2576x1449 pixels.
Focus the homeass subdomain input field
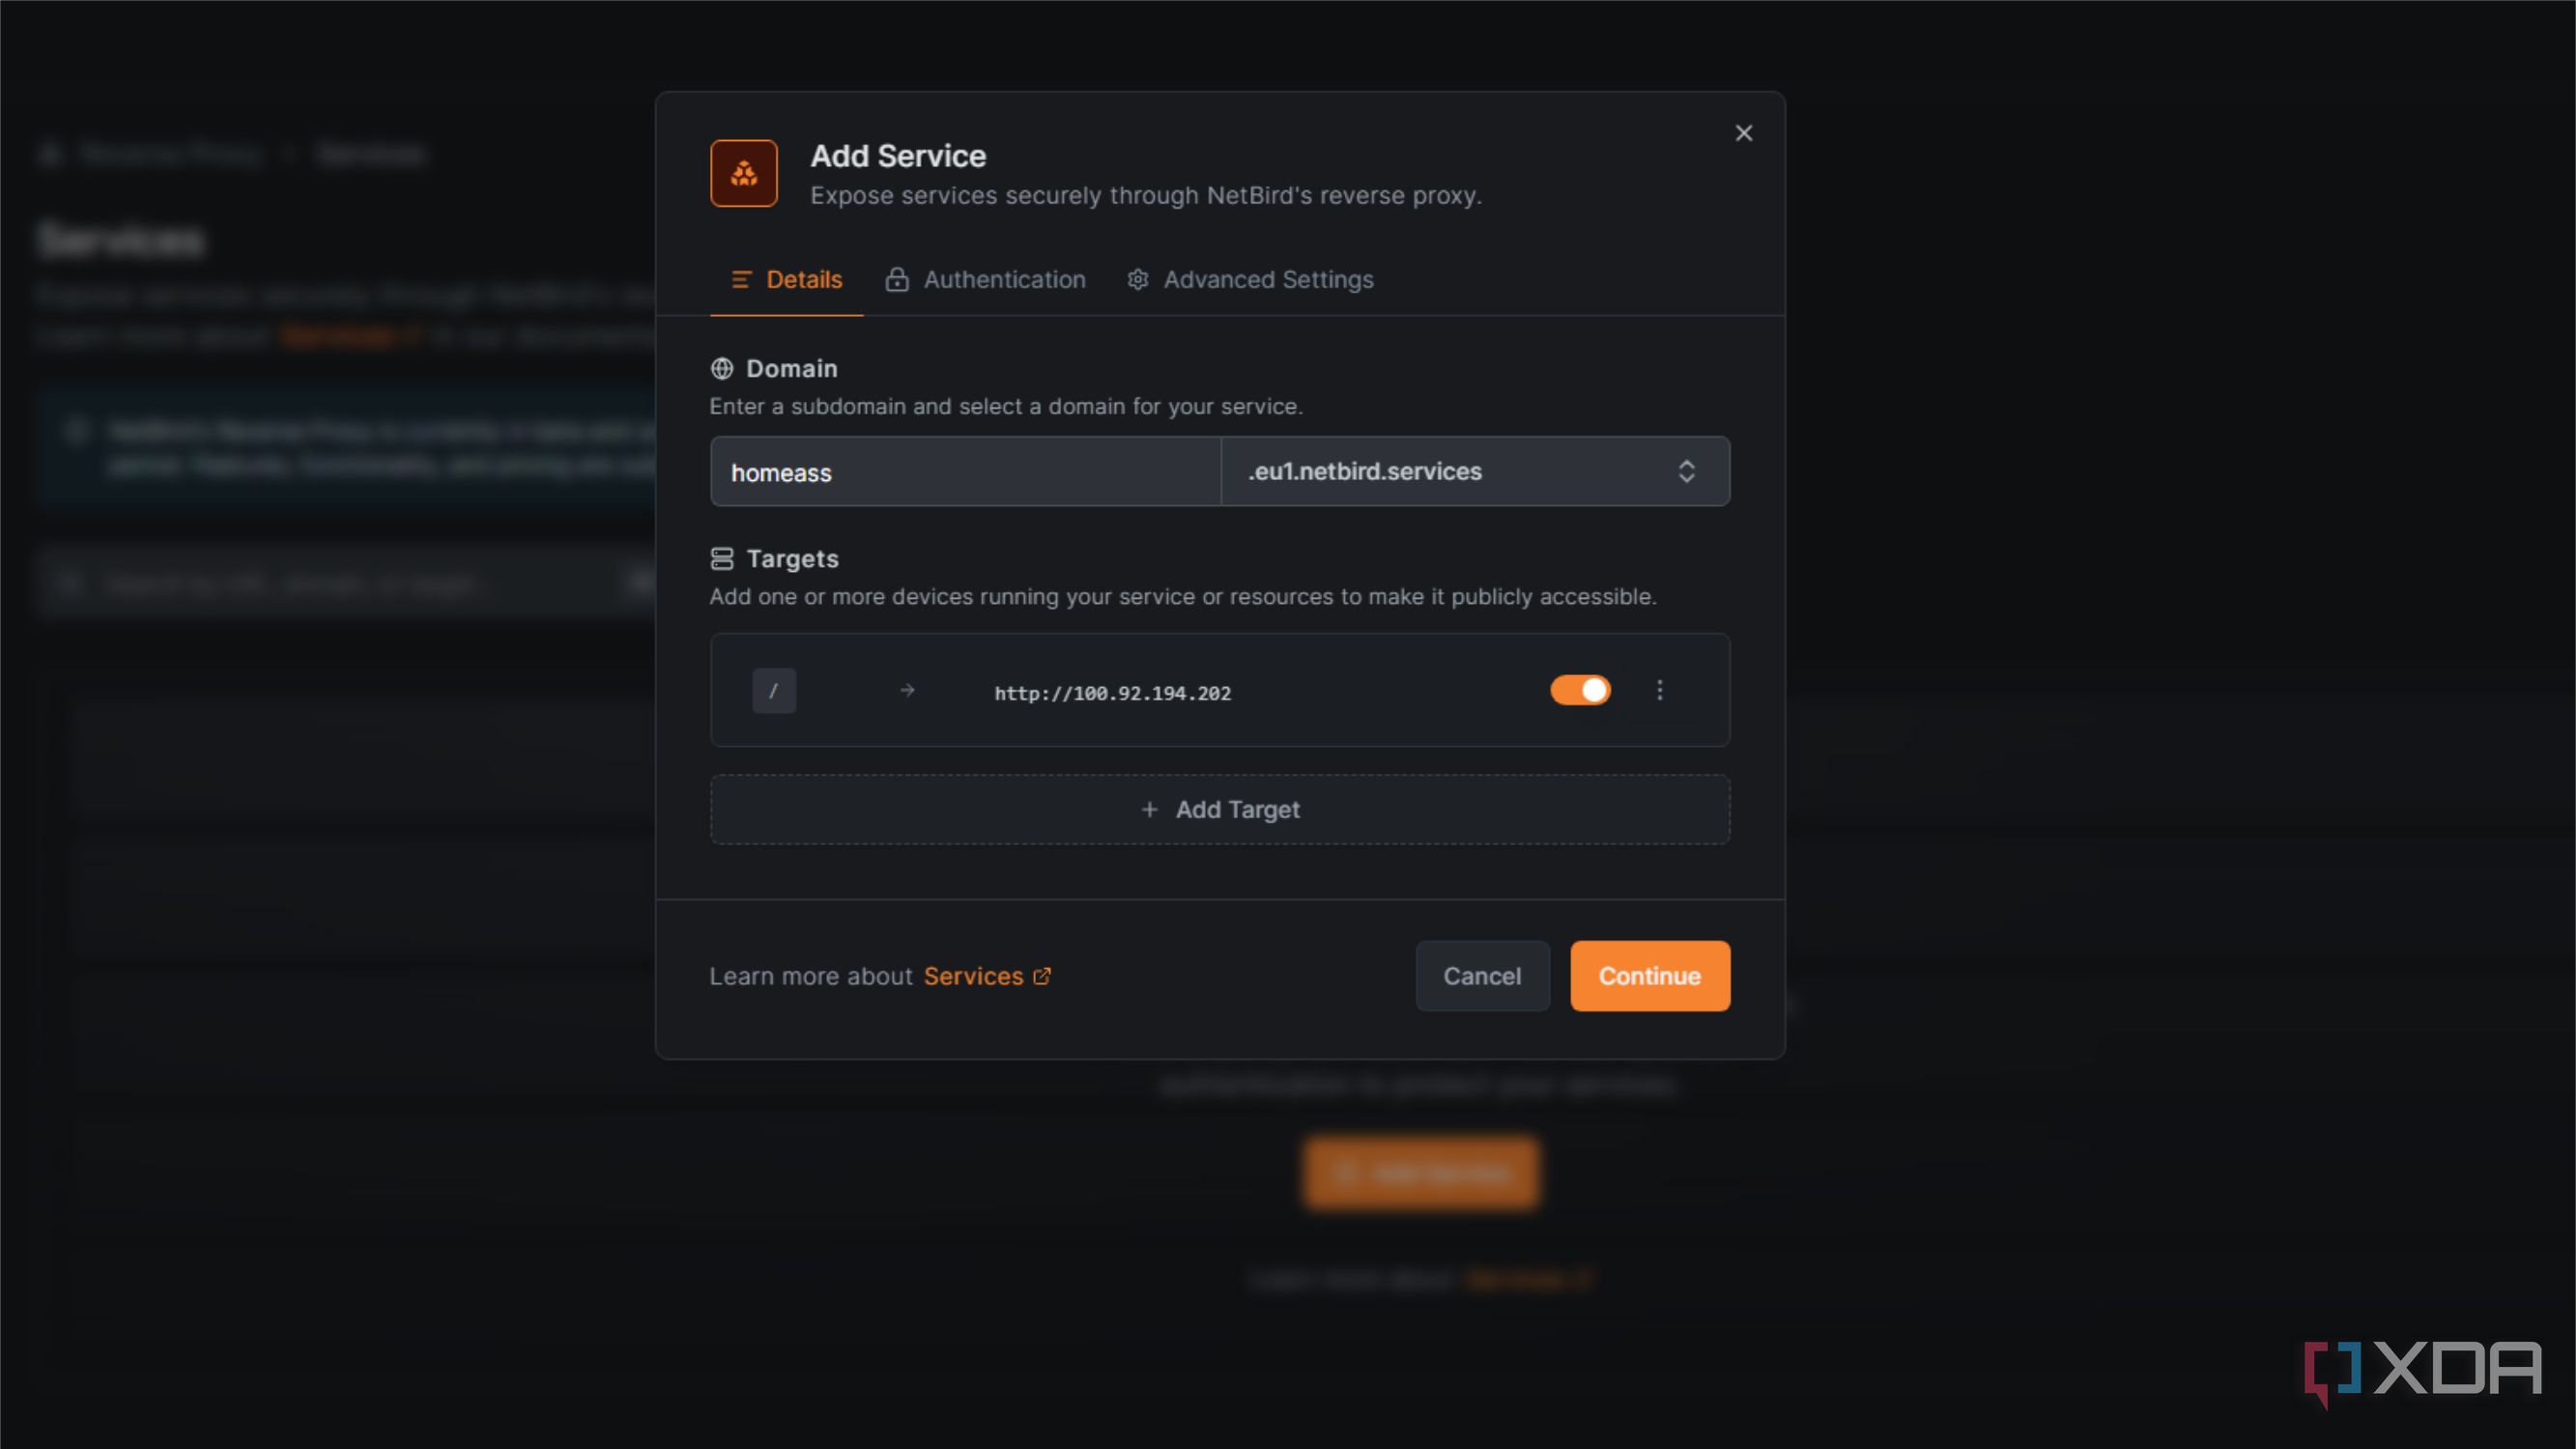[965, 472]
